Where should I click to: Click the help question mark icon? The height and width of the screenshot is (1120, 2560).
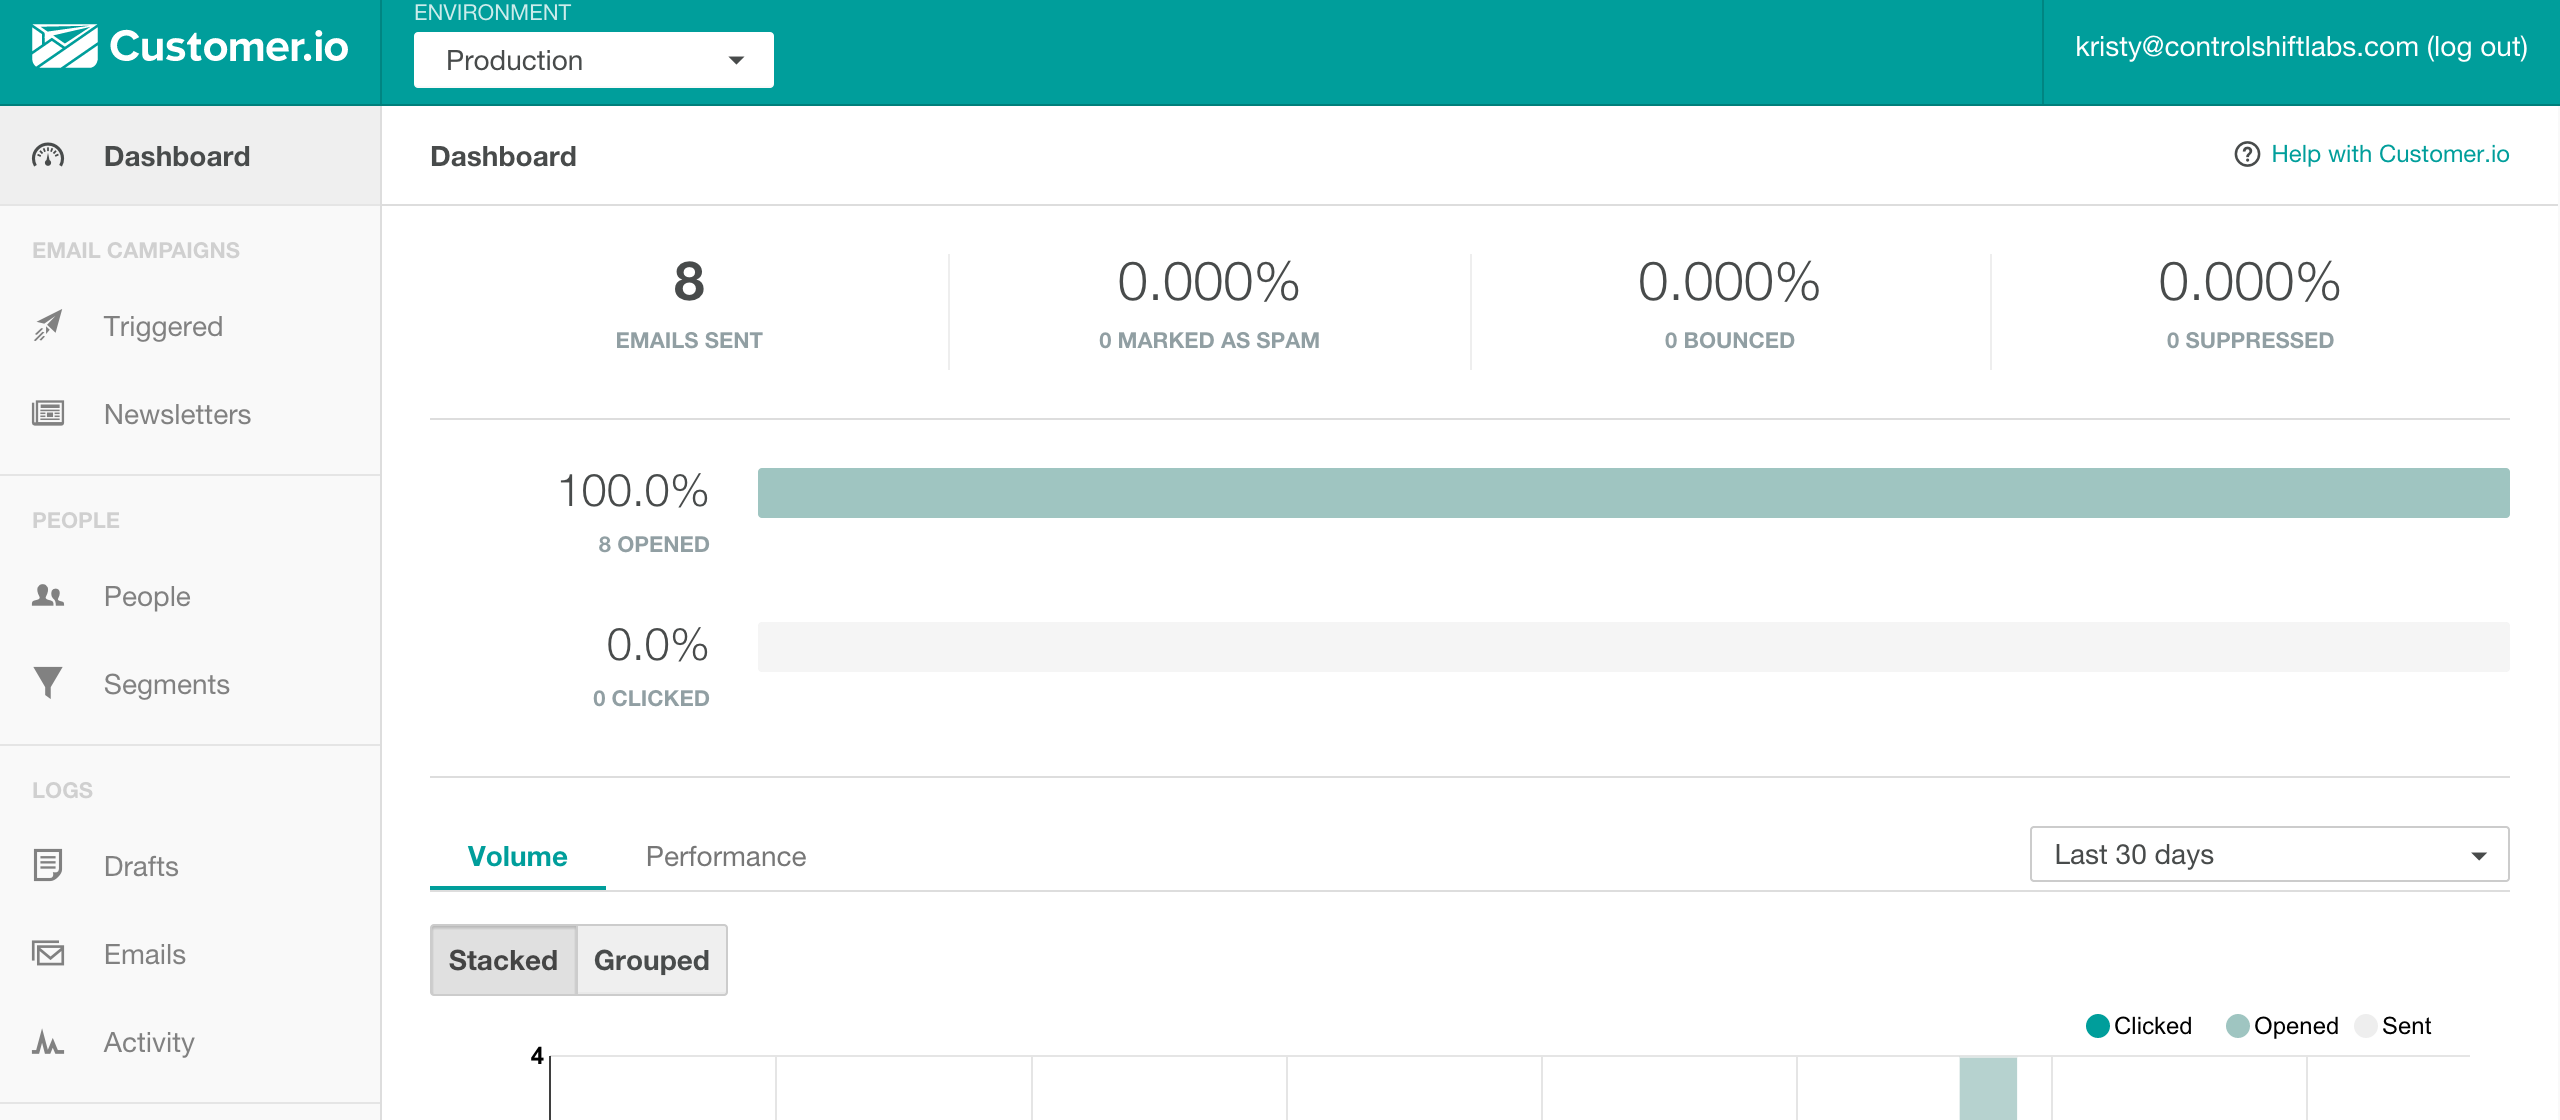pyautogui.click(x=2247, y=154)
